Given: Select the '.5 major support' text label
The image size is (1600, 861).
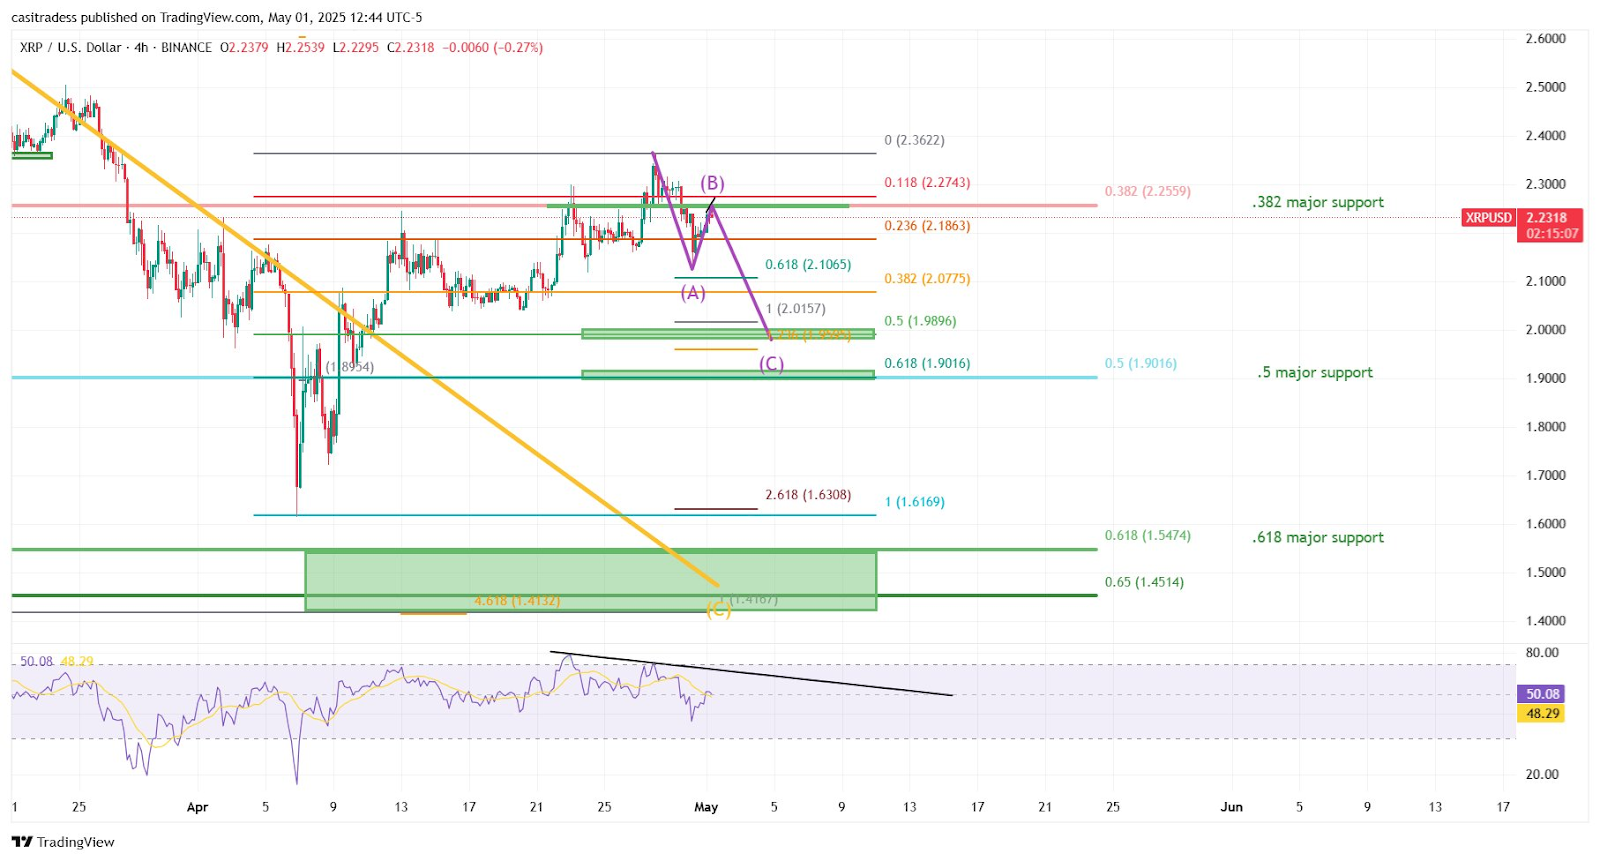Looking at the screenshot, I should [1315, 373].
